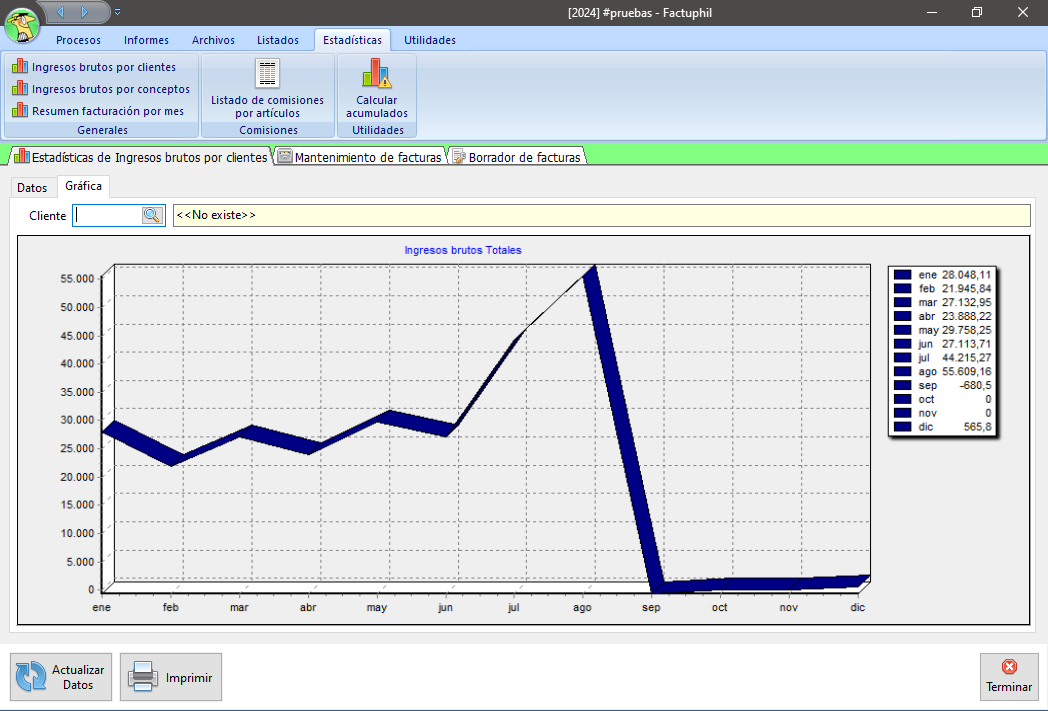Image resolution: width=1048 pixels, height=711 pixels.
Task: Click the client search magnifier icon
Action: 152,215
